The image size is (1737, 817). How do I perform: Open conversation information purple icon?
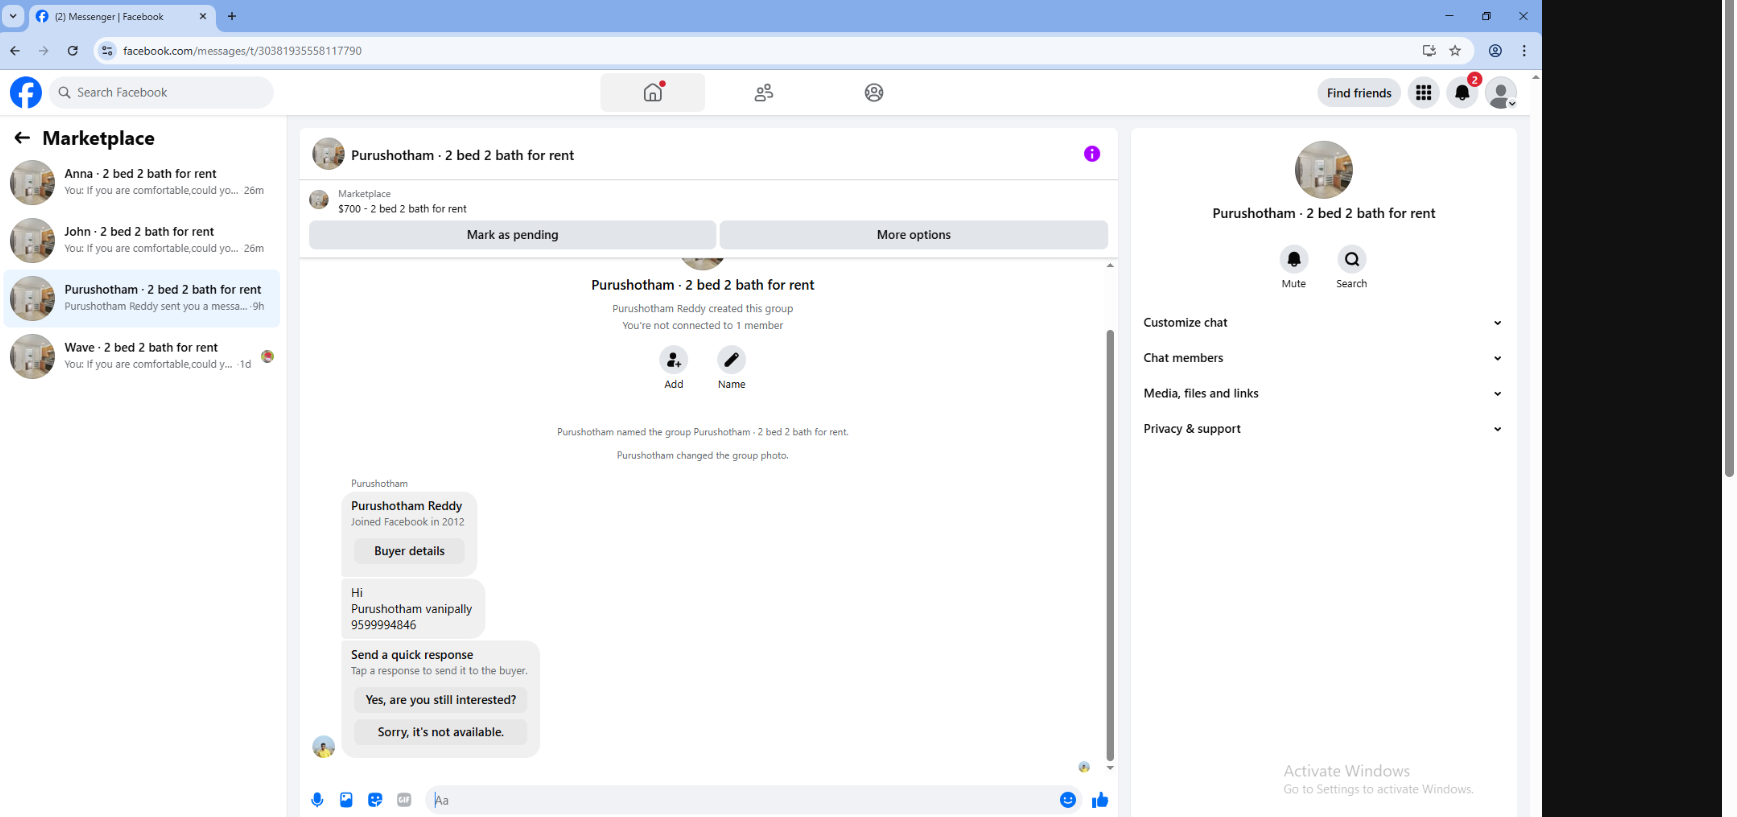1092,154
